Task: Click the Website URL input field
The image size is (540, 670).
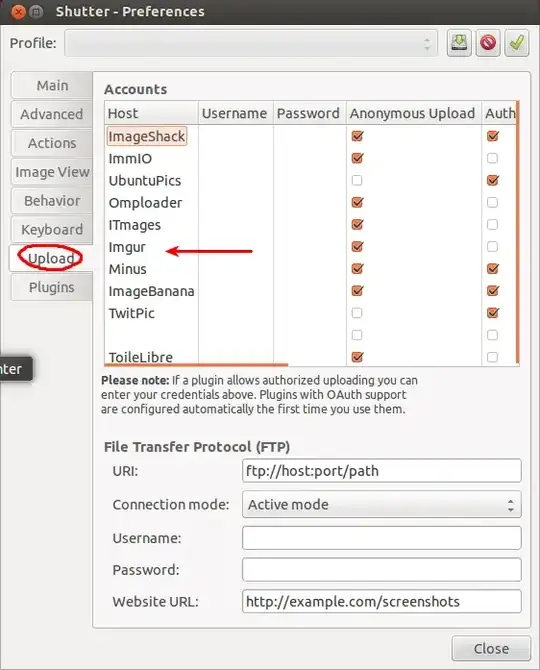Action: [382, 602]
